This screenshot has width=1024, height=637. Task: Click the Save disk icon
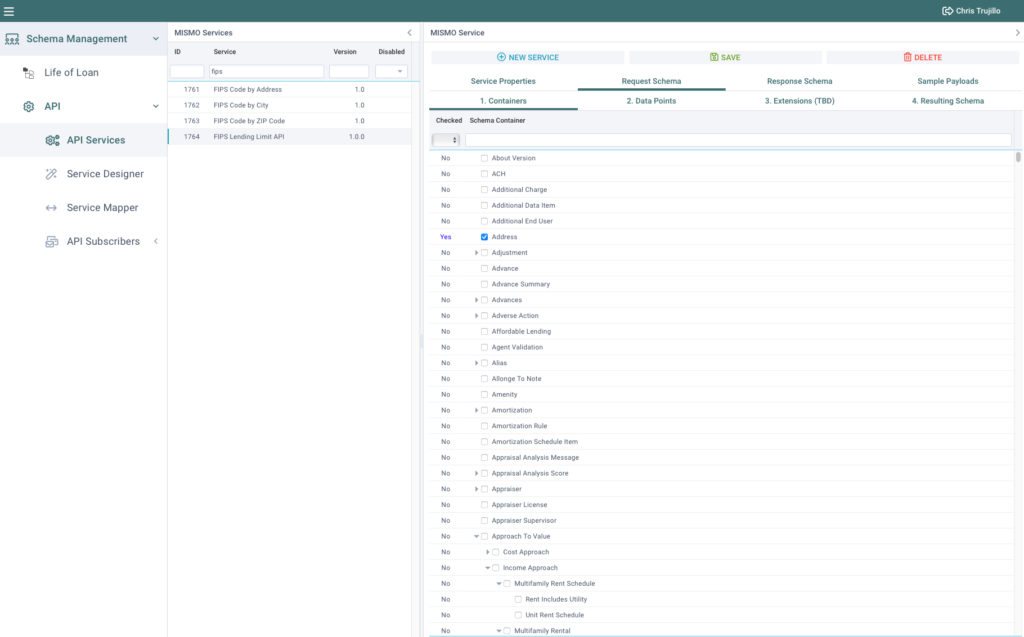pyautogui.click(x=714, y=57)
